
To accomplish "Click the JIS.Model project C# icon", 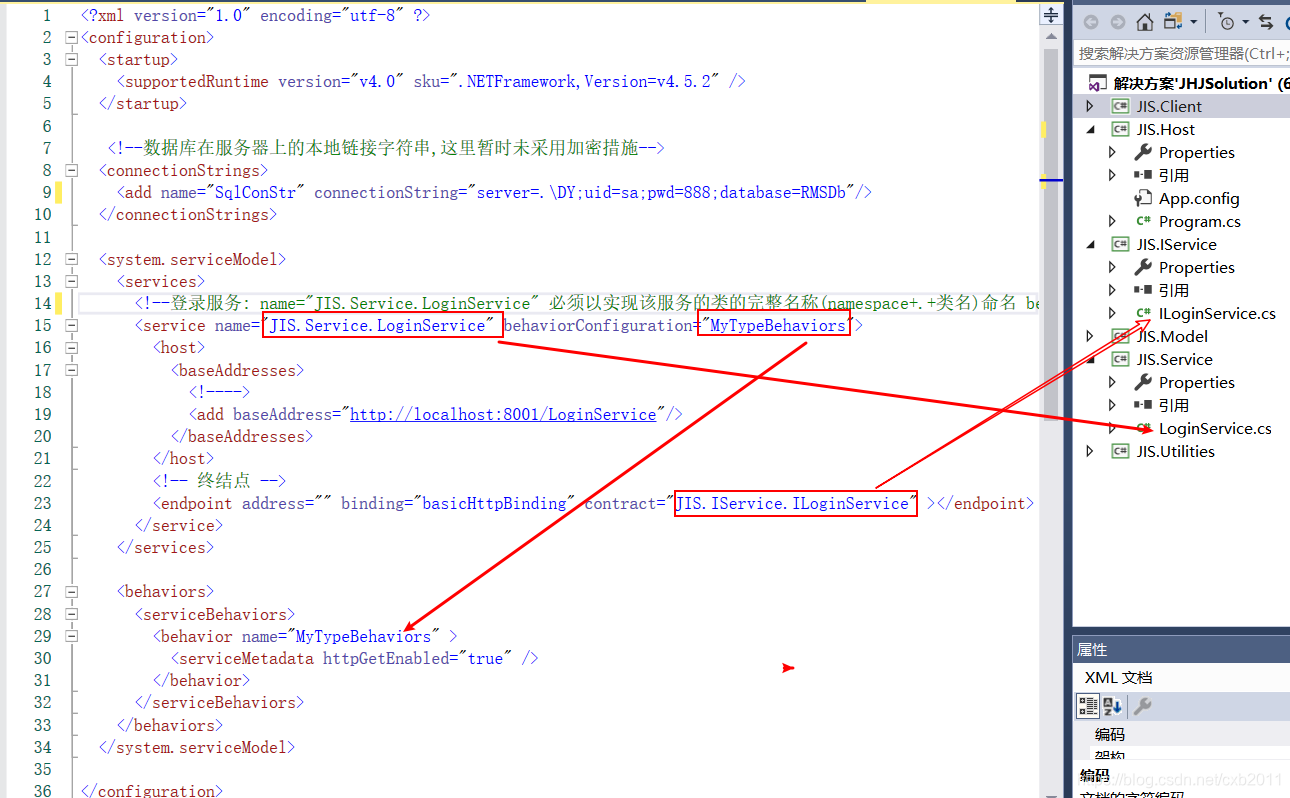I will [x=1120, y=336].
